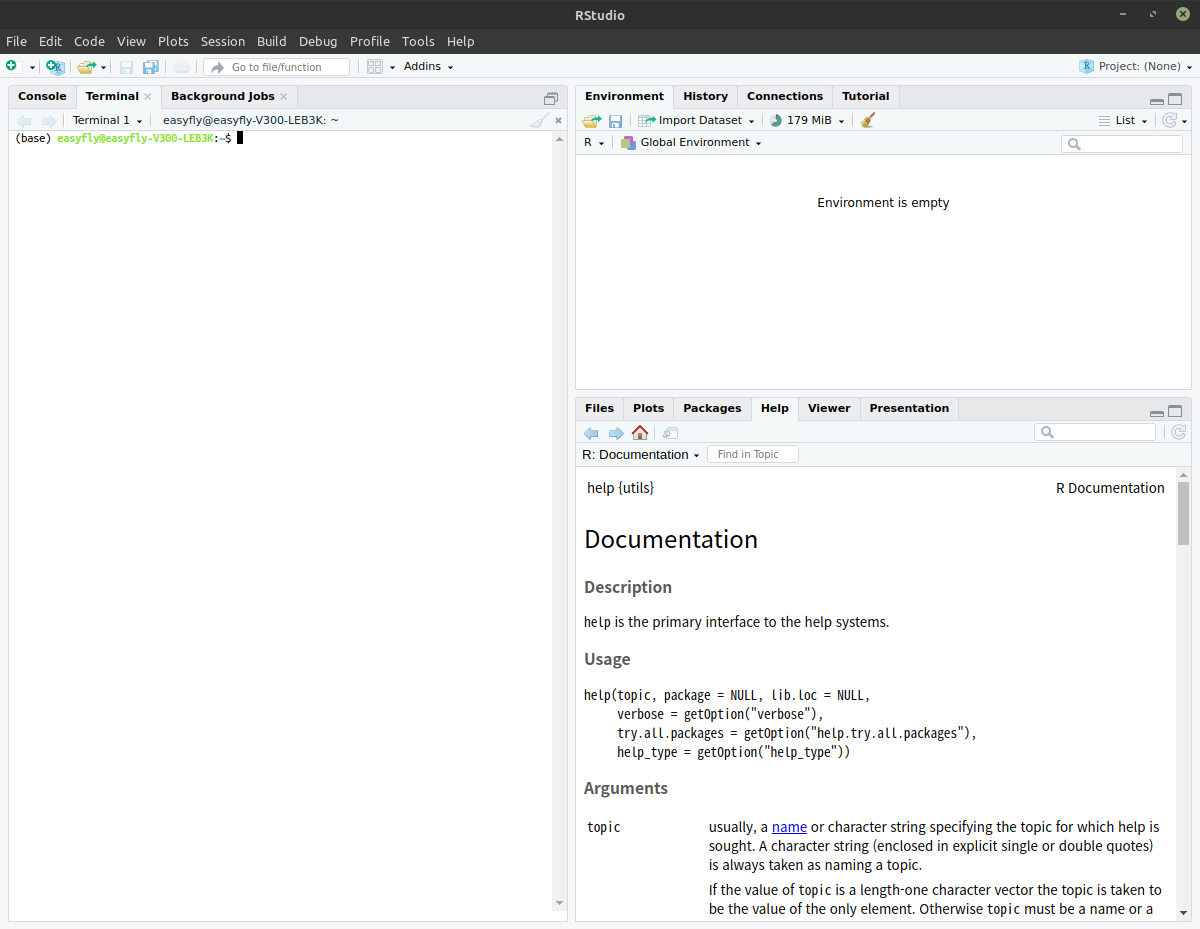The height and width of the screenshot is (929, 1200).
Task: Click the Help search field
Action: 1095,432
